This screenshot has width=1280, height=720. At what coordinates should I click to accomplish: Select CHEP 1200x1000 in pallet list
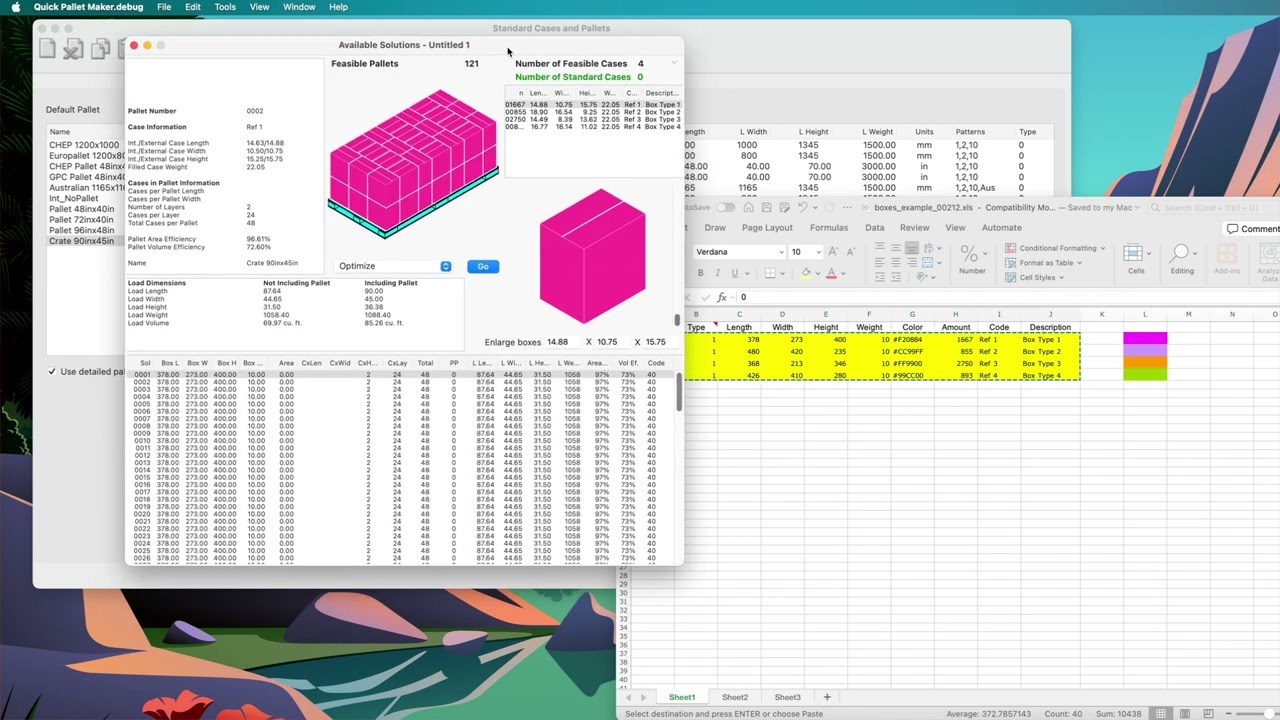click(x=84, y=145)
